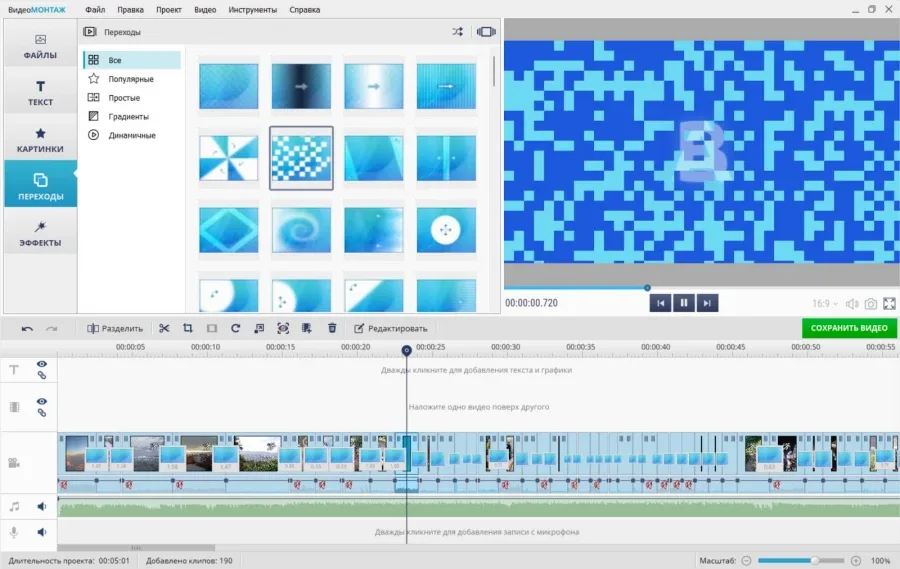900x569 pixels.
Task: Click the rotate clip icon
Action: point(236,328)
